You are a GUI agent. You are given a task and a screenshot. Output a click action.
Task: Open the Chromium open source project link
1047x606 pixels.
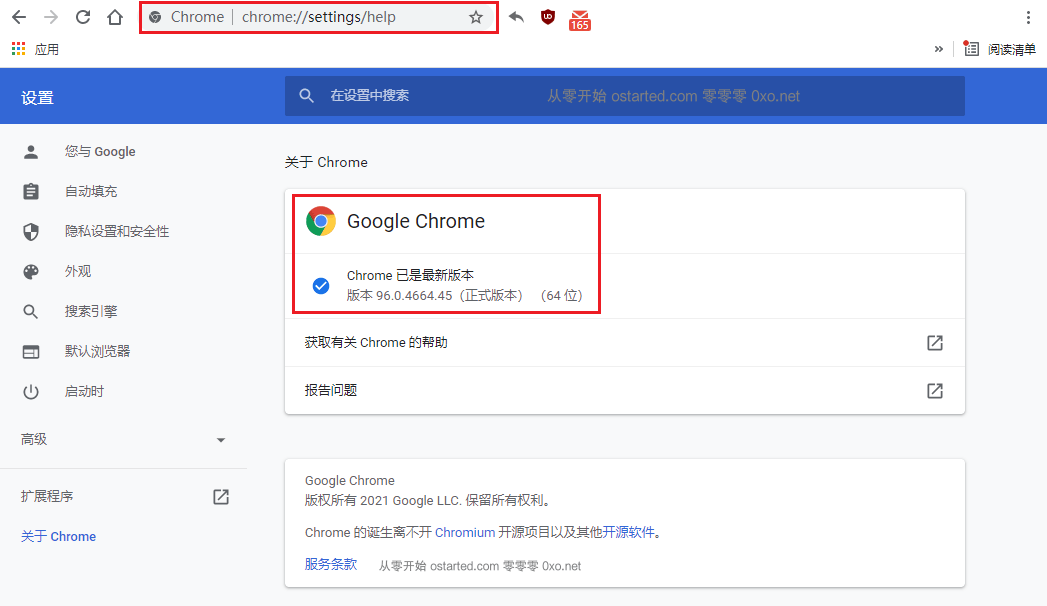point(465,533)
